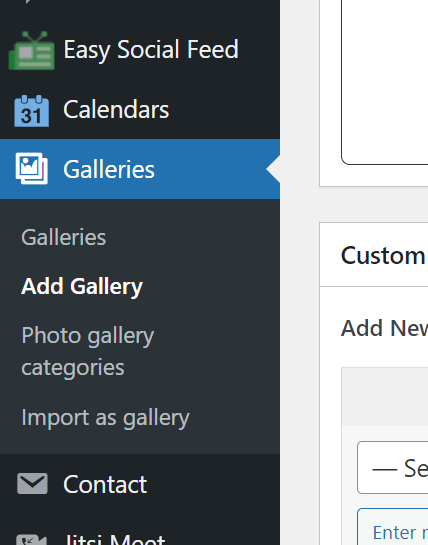Focus the Enter new field input
Screen dimensions: 428x545
(393, 527)
